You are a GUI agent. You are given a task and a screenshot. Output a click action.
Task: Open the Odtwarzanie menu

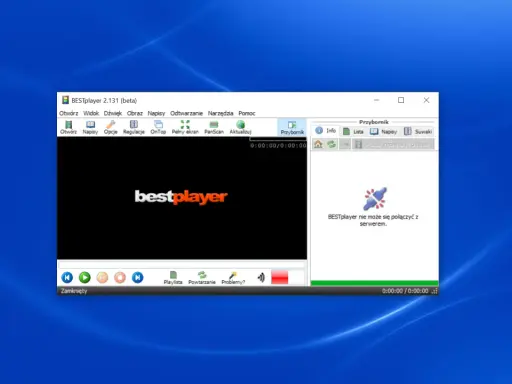click(x=186, y=113)
